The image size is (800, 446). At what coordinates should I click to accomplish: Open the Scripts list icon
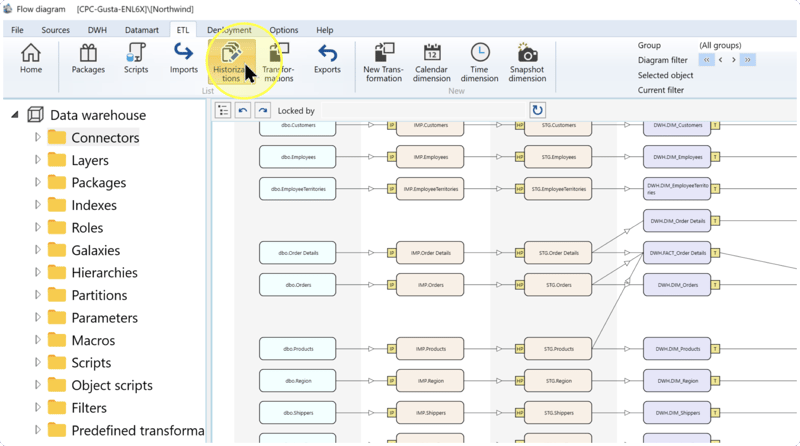coord(136,59)
